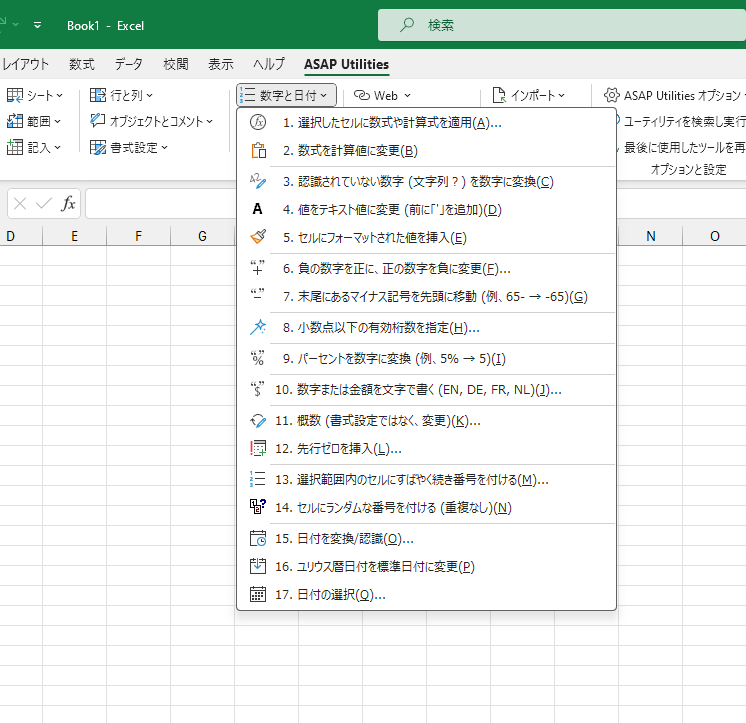Expand the インポート dropdown
The width and height of the screenshot is (746, 723).
click(529, 96)
